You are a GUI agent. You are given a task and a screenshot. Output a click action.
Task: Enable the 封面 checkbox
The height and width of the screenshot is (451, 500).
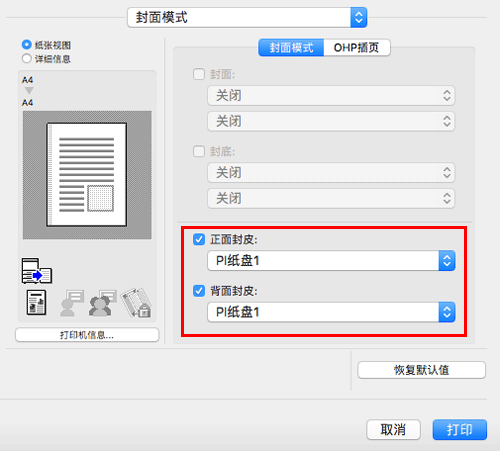(x=199, y=74)
